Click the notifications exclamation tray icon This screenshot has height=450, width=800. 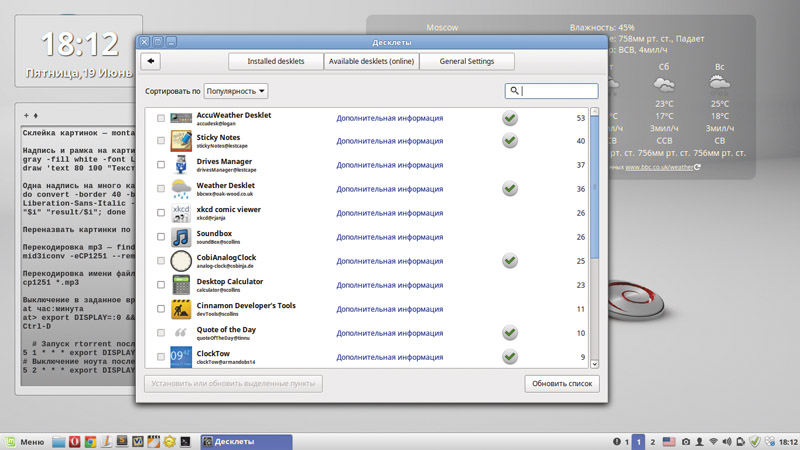click(617, 441)
